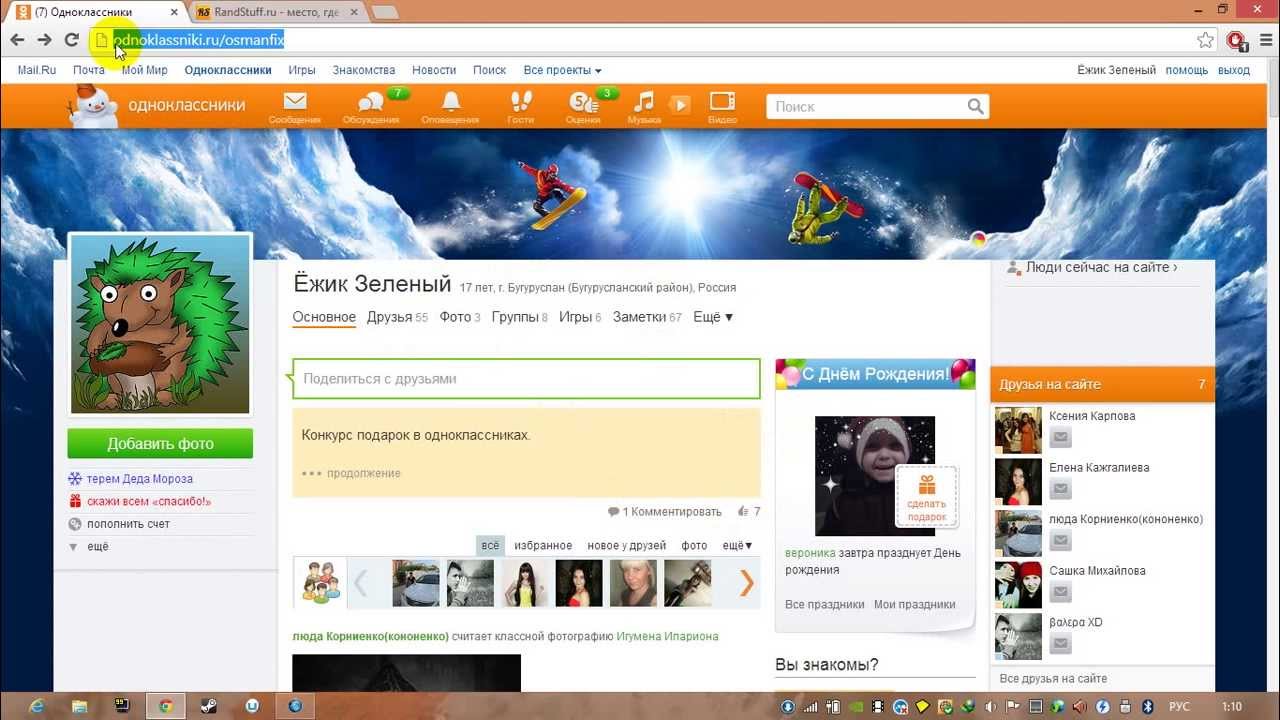Open the Messages (Сообщения) envelope icon
This screenshot has height=720, width=1280.
click(295, 102)
